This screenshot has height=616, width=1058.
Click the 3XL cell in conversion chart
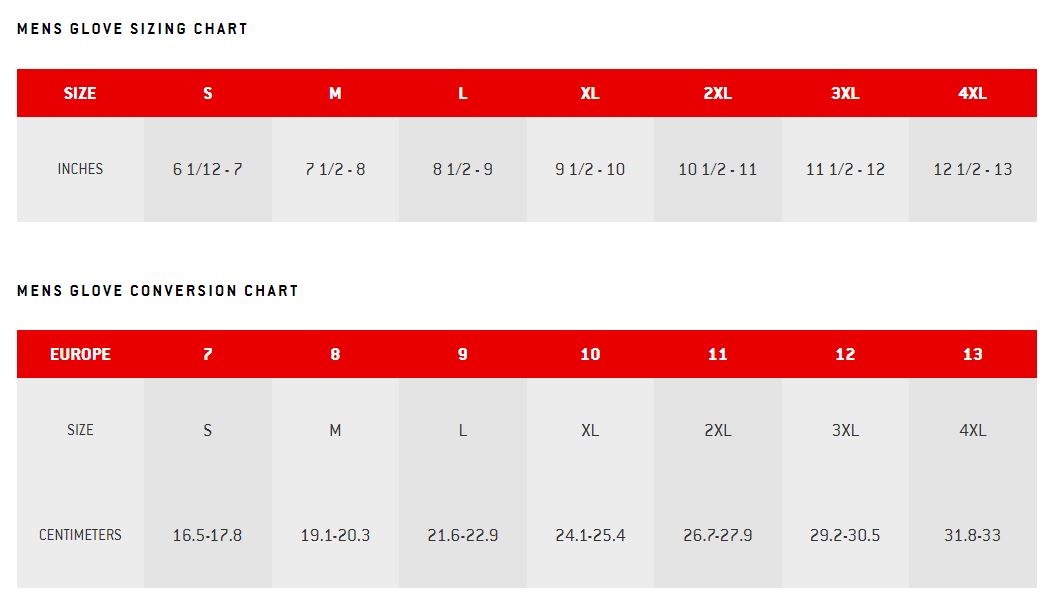[x=845, y=430]
